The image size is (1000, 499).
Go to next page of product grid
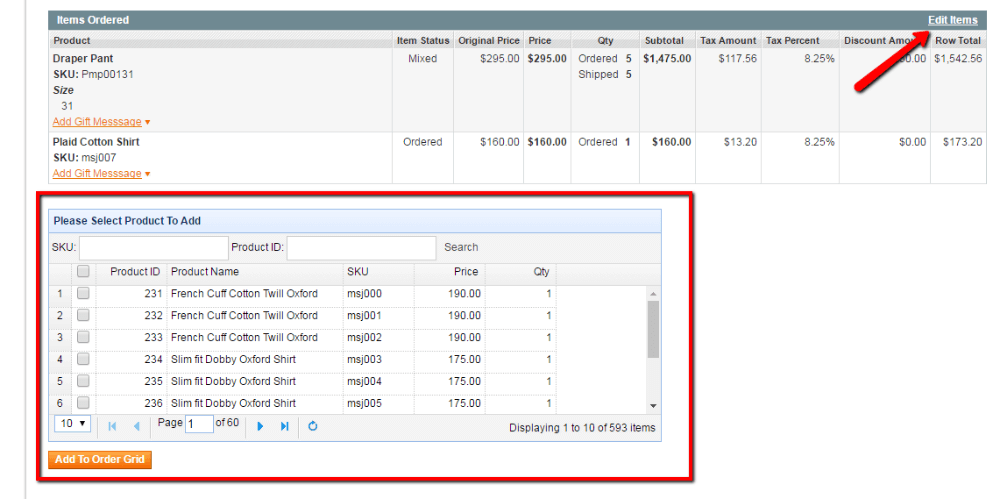[x=260, y=426]
